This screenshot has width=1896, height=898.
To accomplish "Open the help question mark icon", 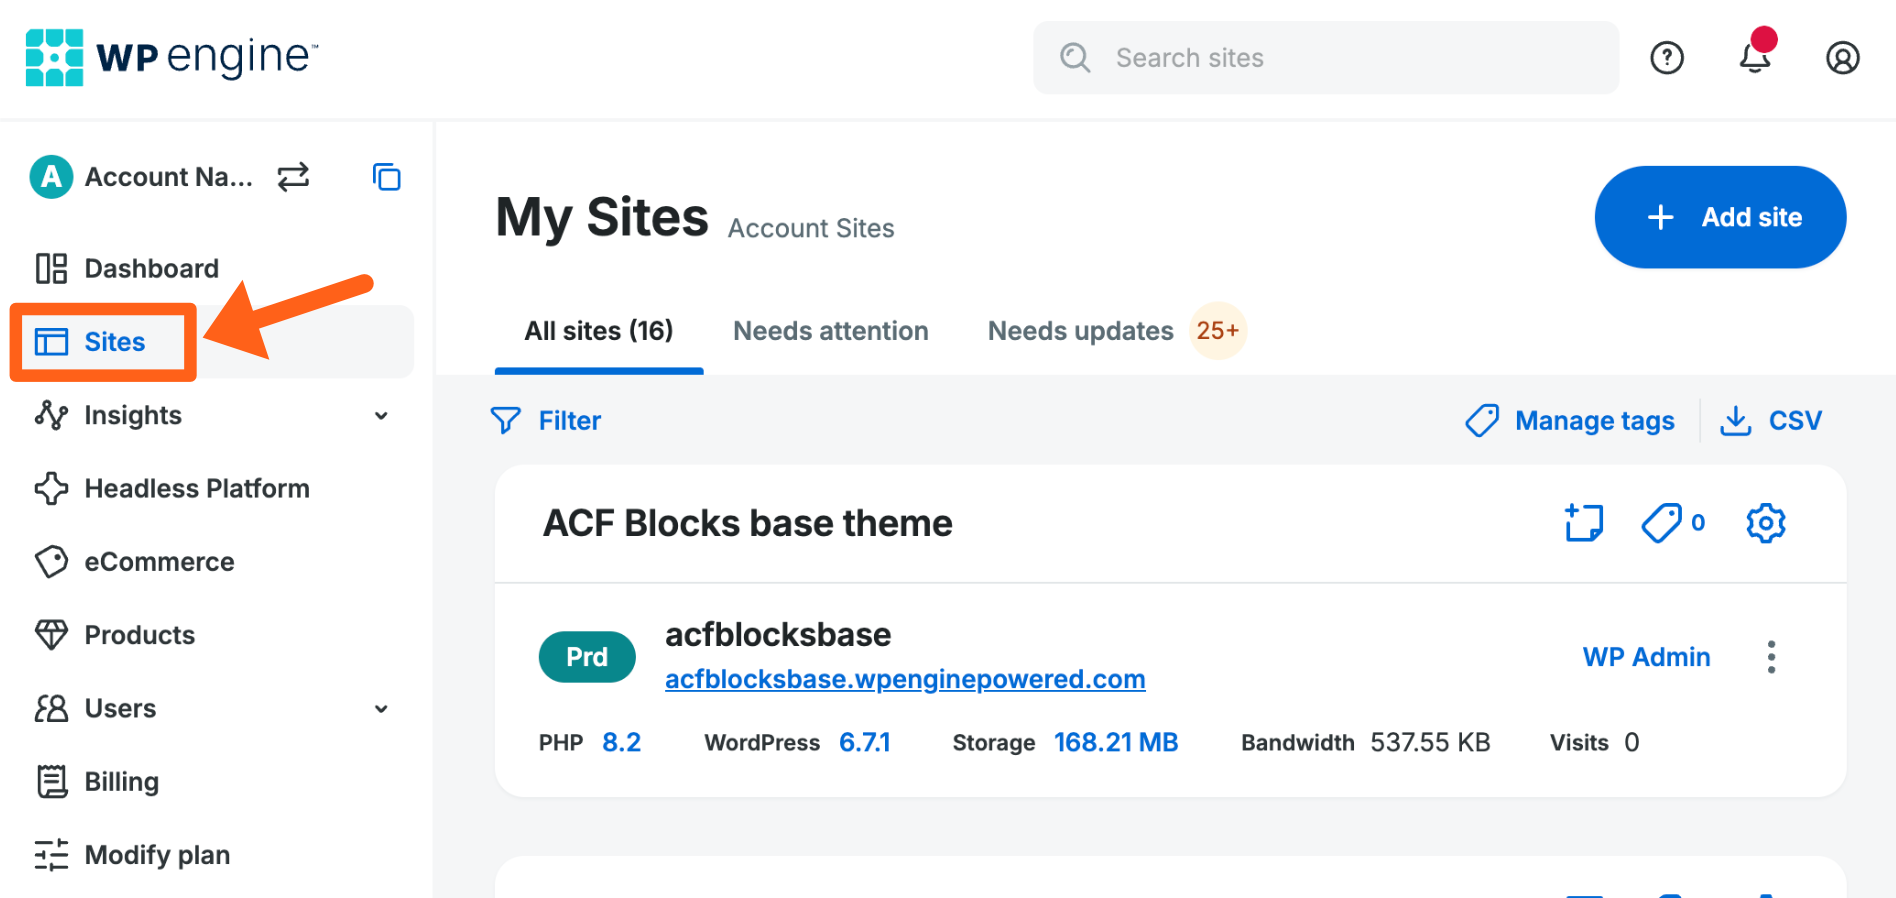I will click(1667, 58).
